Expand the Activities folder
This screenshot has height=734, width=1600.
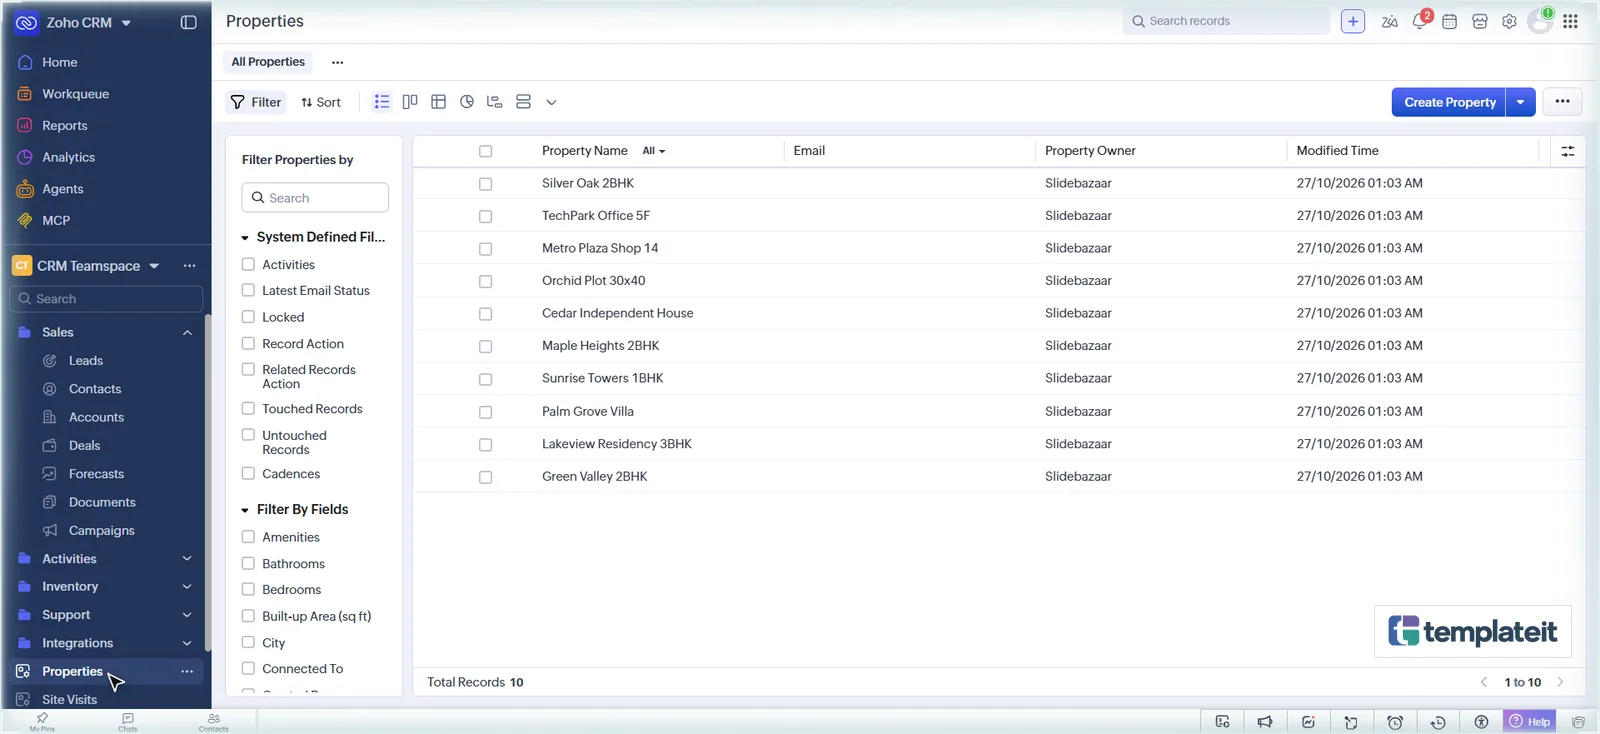187,559
